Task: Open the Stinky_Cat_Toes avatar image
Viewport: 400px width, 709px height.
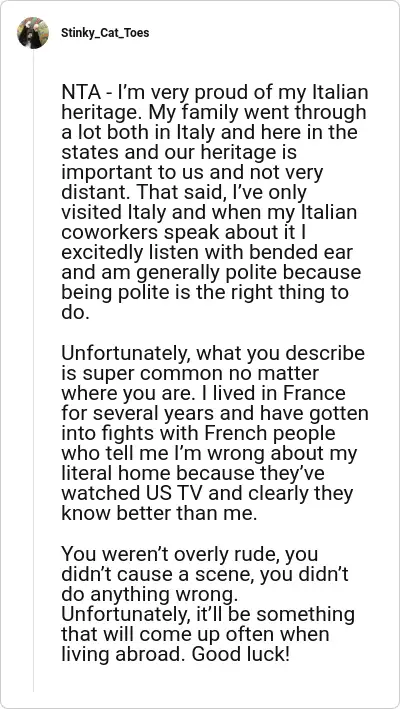Action: coord(33,33)
